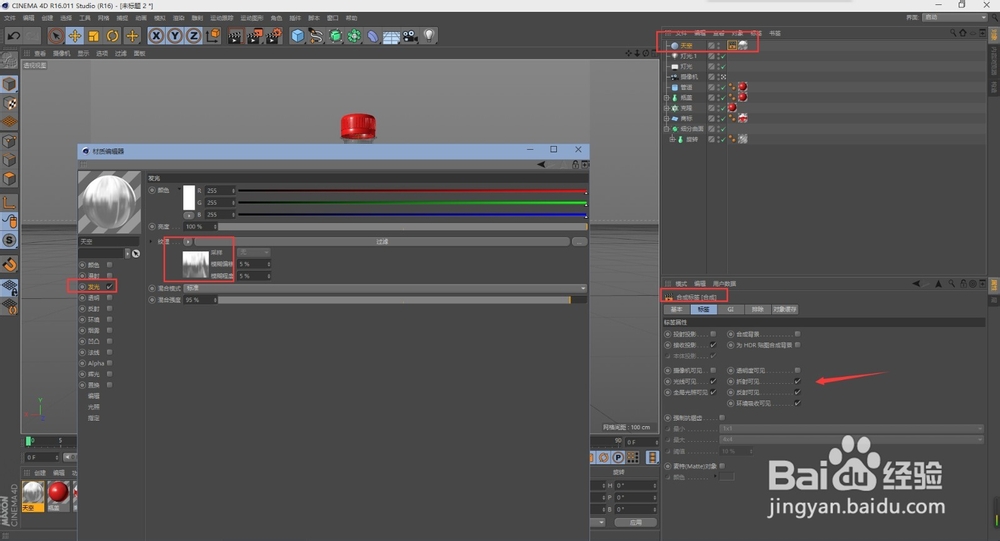The width and height of the screenshot is (1000, 541).
Task: Expand the 商标 object in the tree
Action: (x=666, y=118)
